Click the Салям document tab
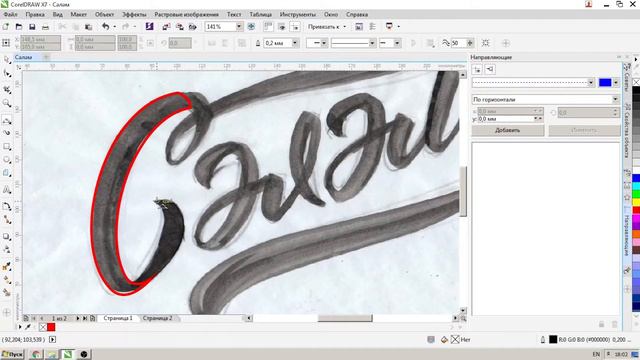640x360 pixels. coord(24,57)
